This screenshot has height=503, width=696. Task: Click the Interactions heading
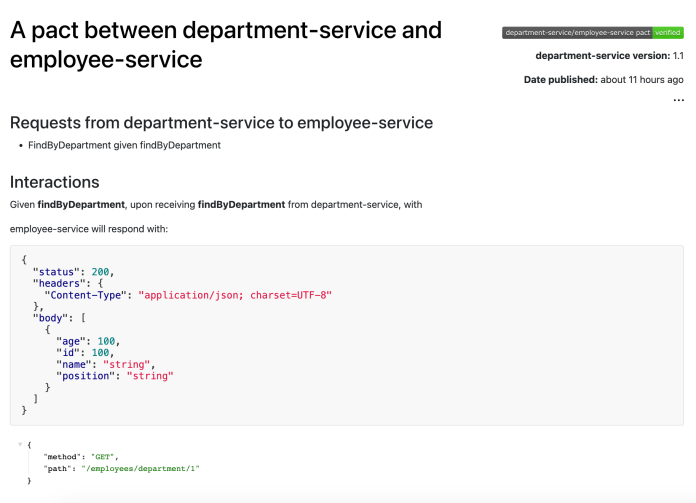click(x=55, y=182)
